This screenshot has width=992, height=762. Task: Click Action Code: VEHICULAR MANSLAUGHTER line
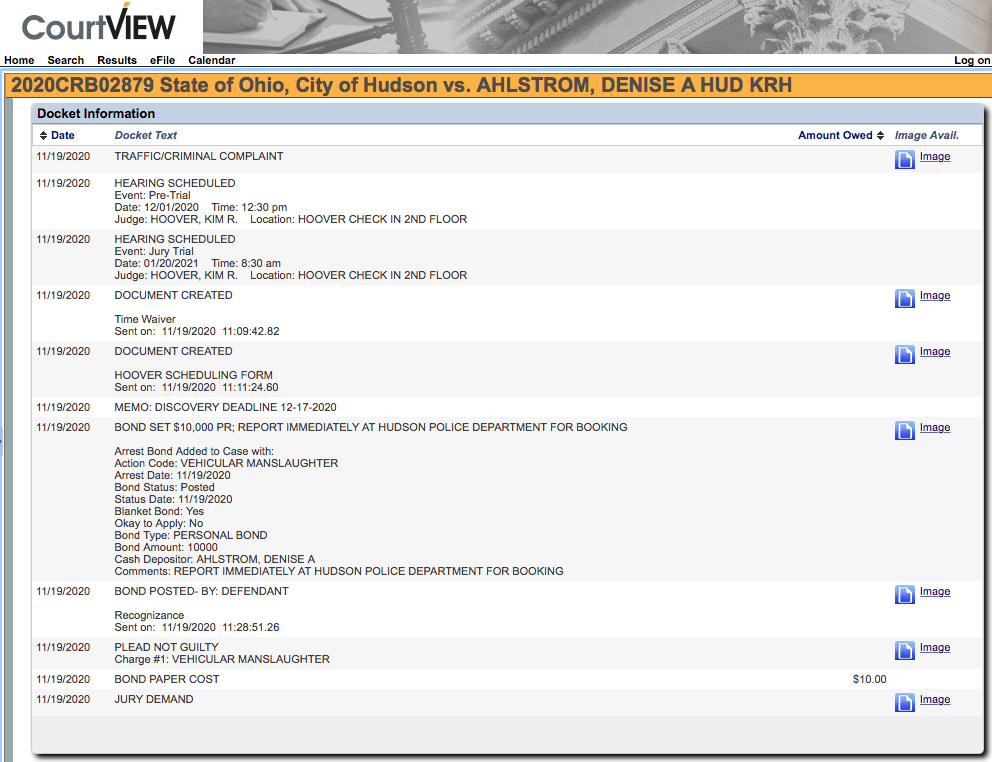point(226,463)
